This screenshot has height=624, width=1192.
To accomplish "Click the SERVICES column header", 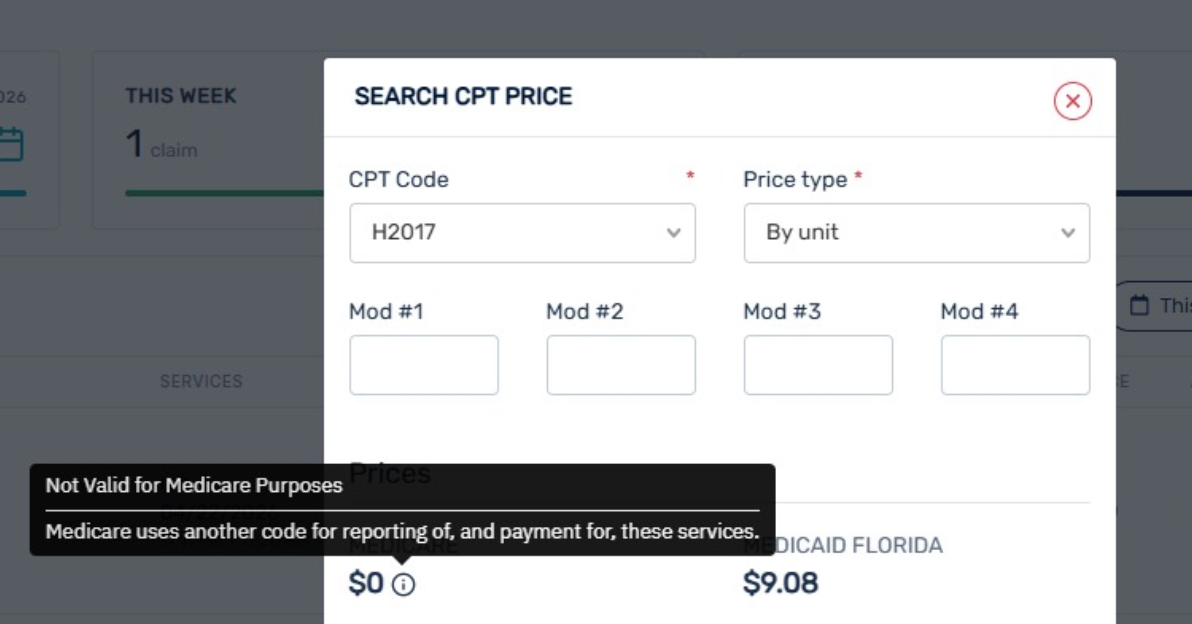I will 201,381.
